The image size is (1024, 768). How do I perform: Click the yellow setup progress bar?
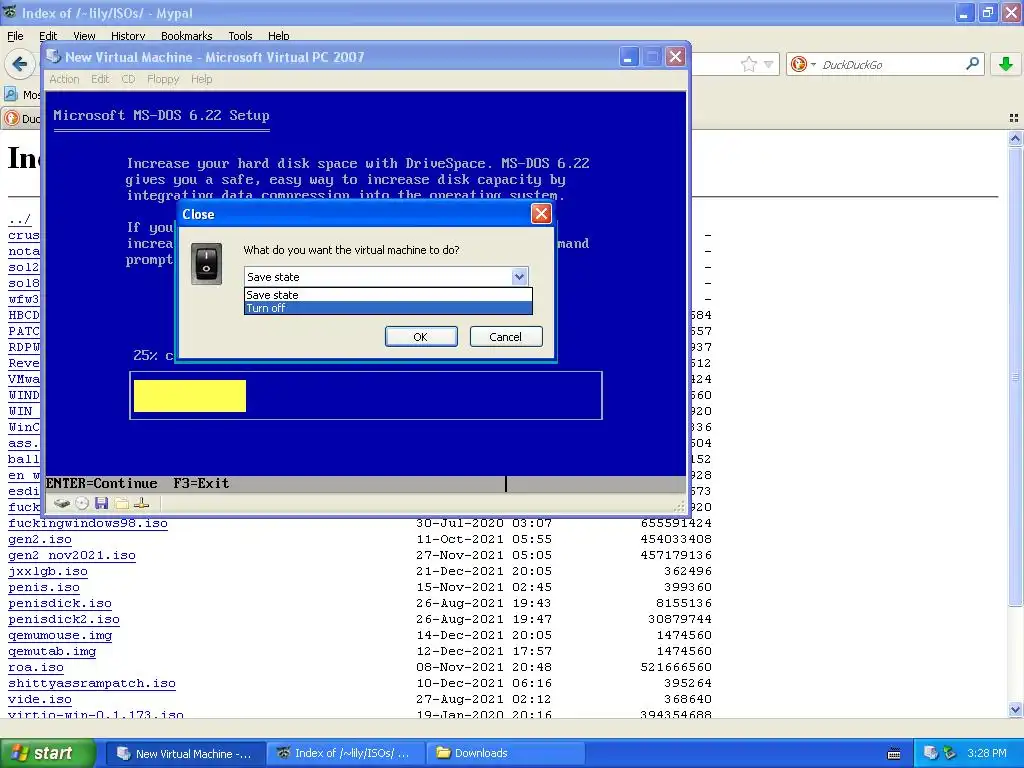[190, 396]
